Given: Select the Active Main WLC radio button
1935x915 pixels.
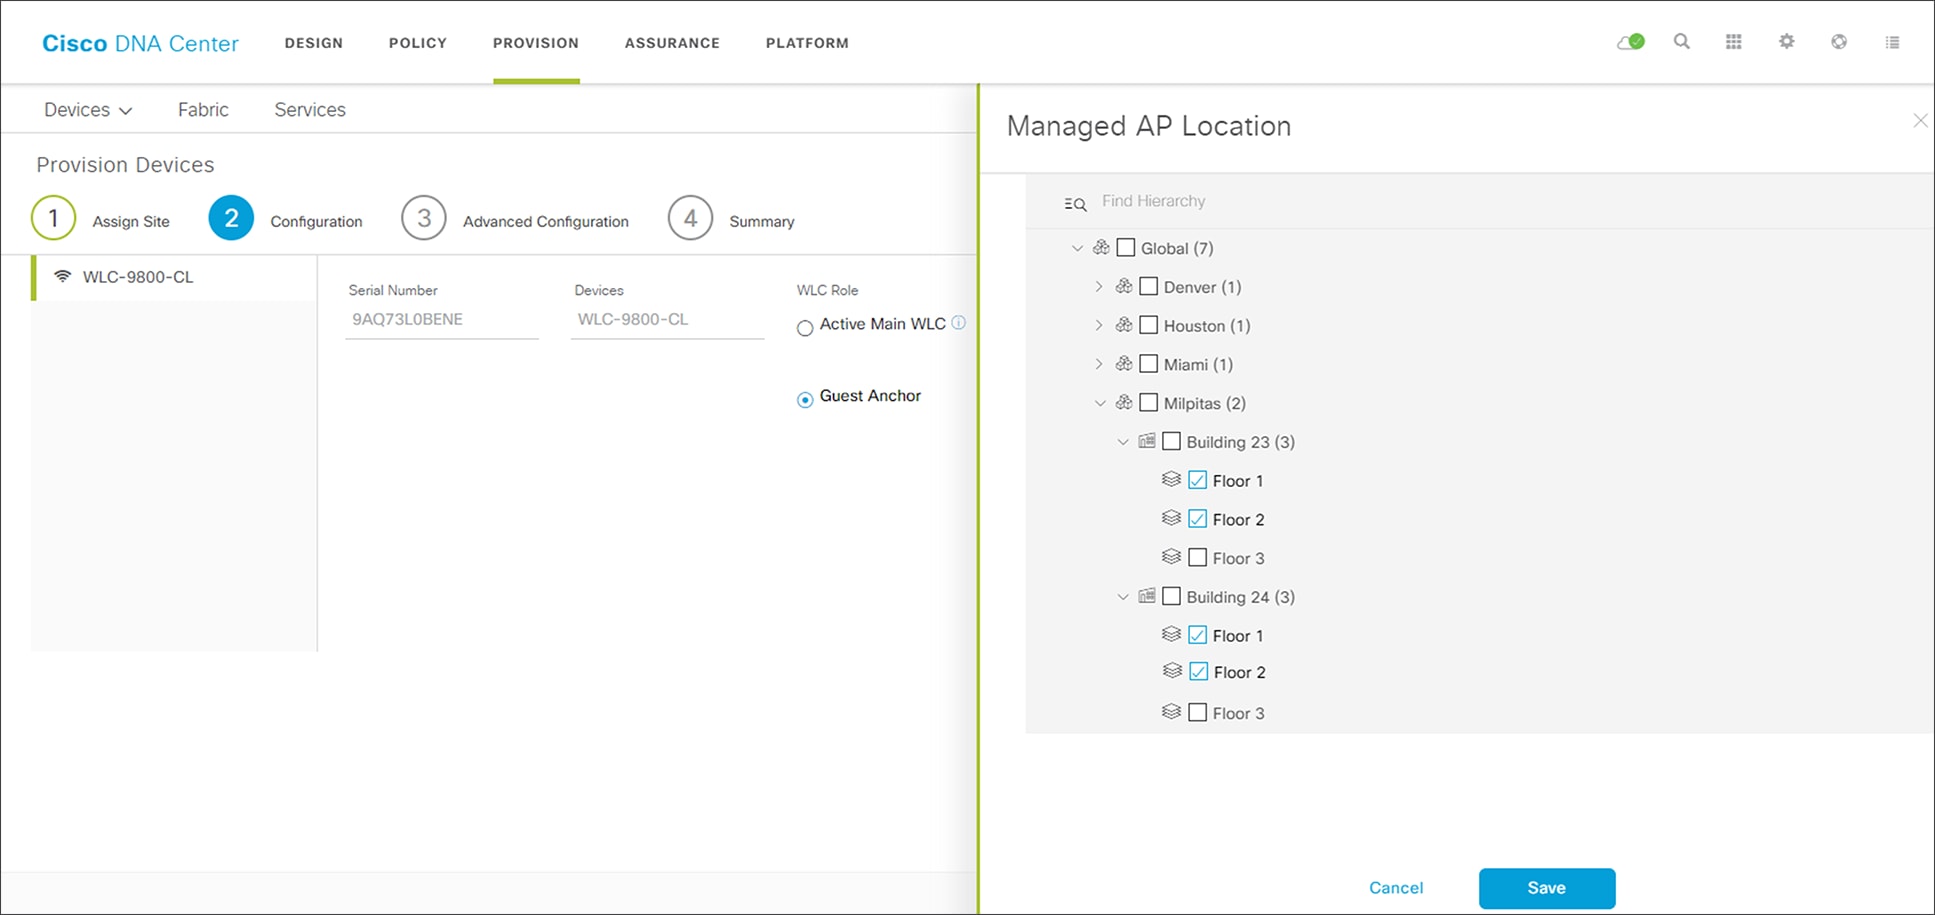Looking at the screenshot, I should click(x=805, y=328).
